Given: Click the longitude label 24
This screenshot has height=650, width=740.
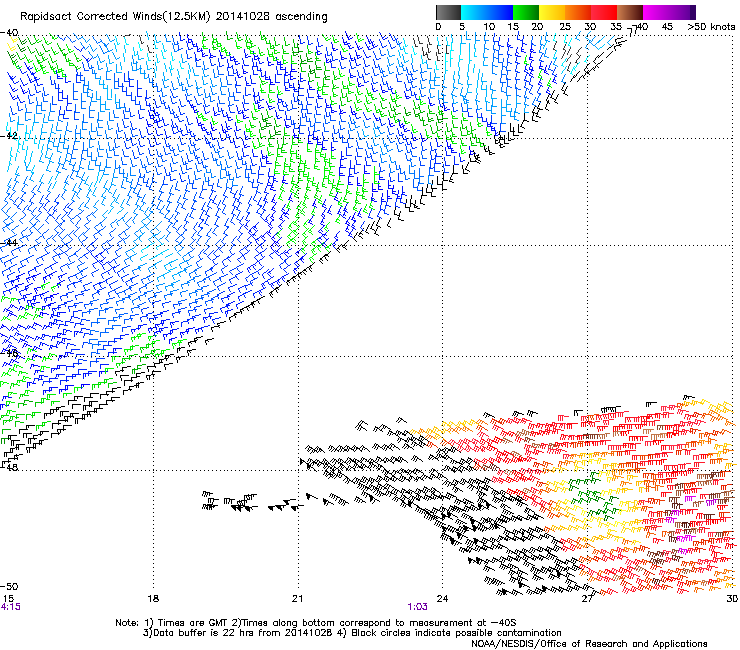Looking at the screenshot, I should click(442, 599).
